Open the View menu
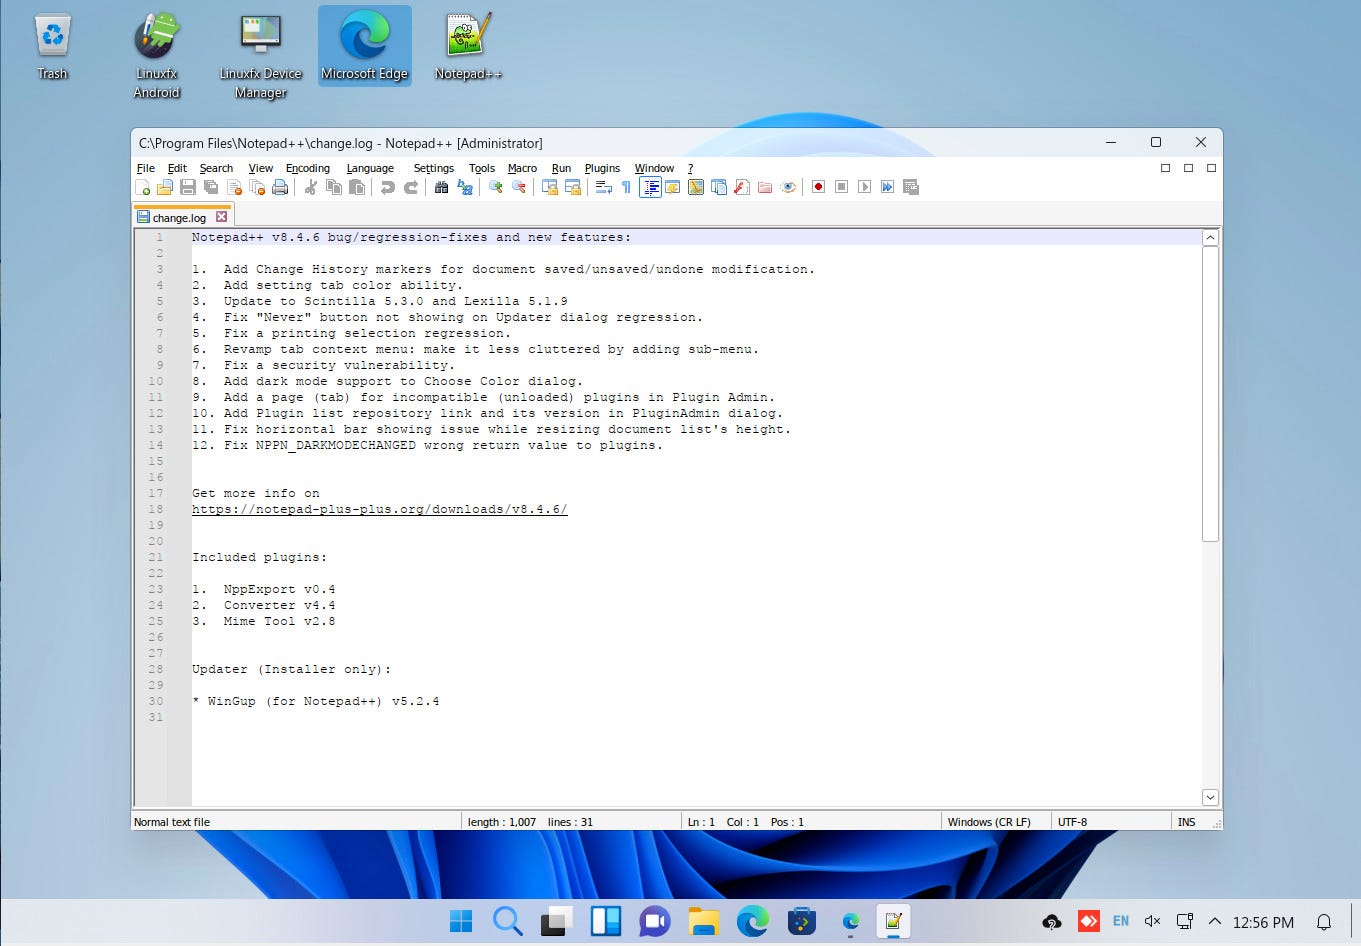 coord(260,168)
